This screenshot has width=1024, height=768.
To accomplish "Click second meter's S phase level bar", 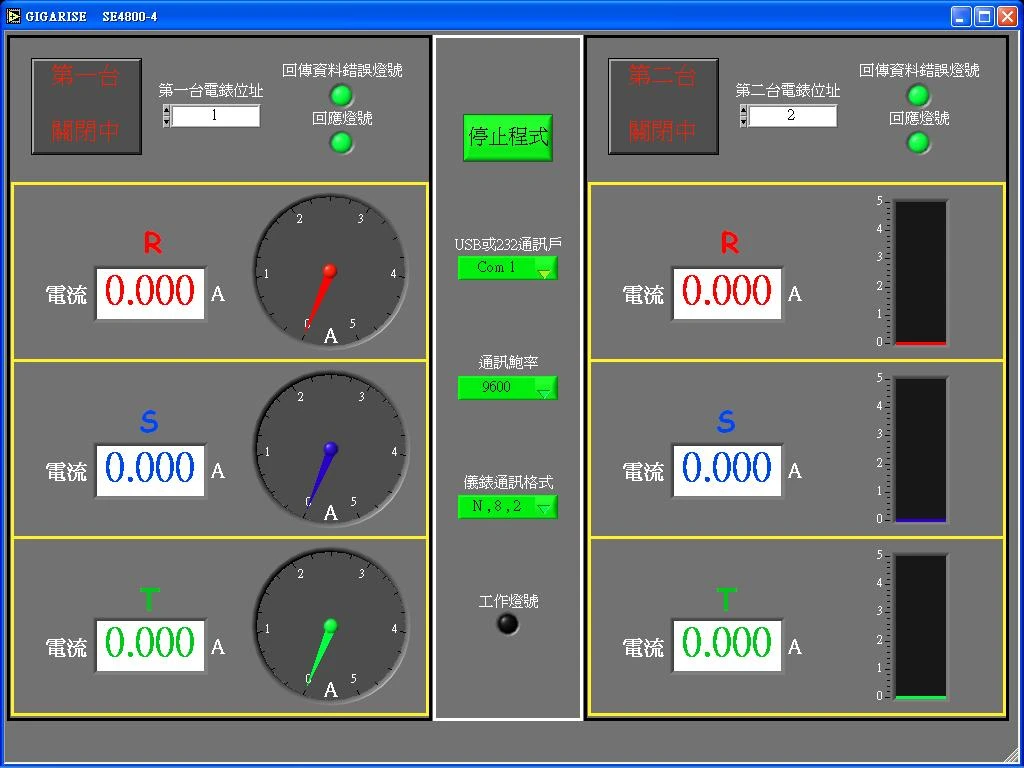I will point(920,450).
